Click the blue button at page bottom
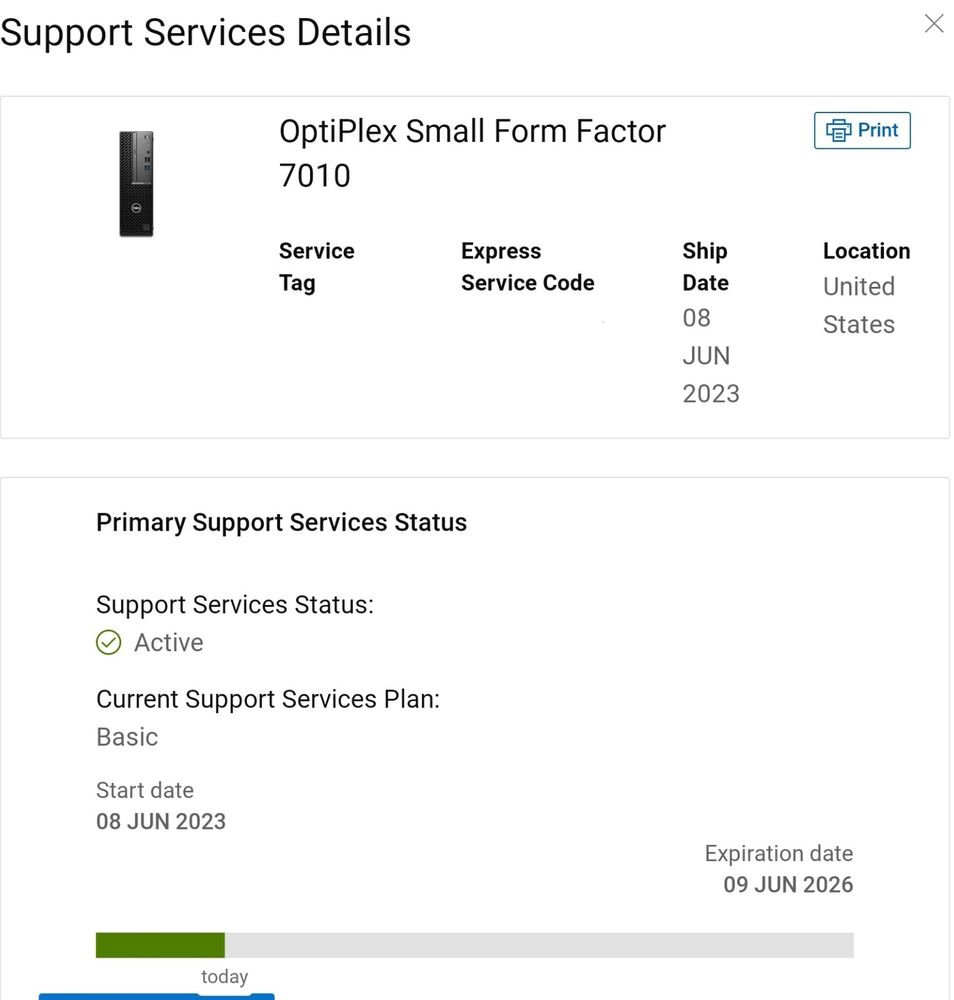 pos(156,996)
